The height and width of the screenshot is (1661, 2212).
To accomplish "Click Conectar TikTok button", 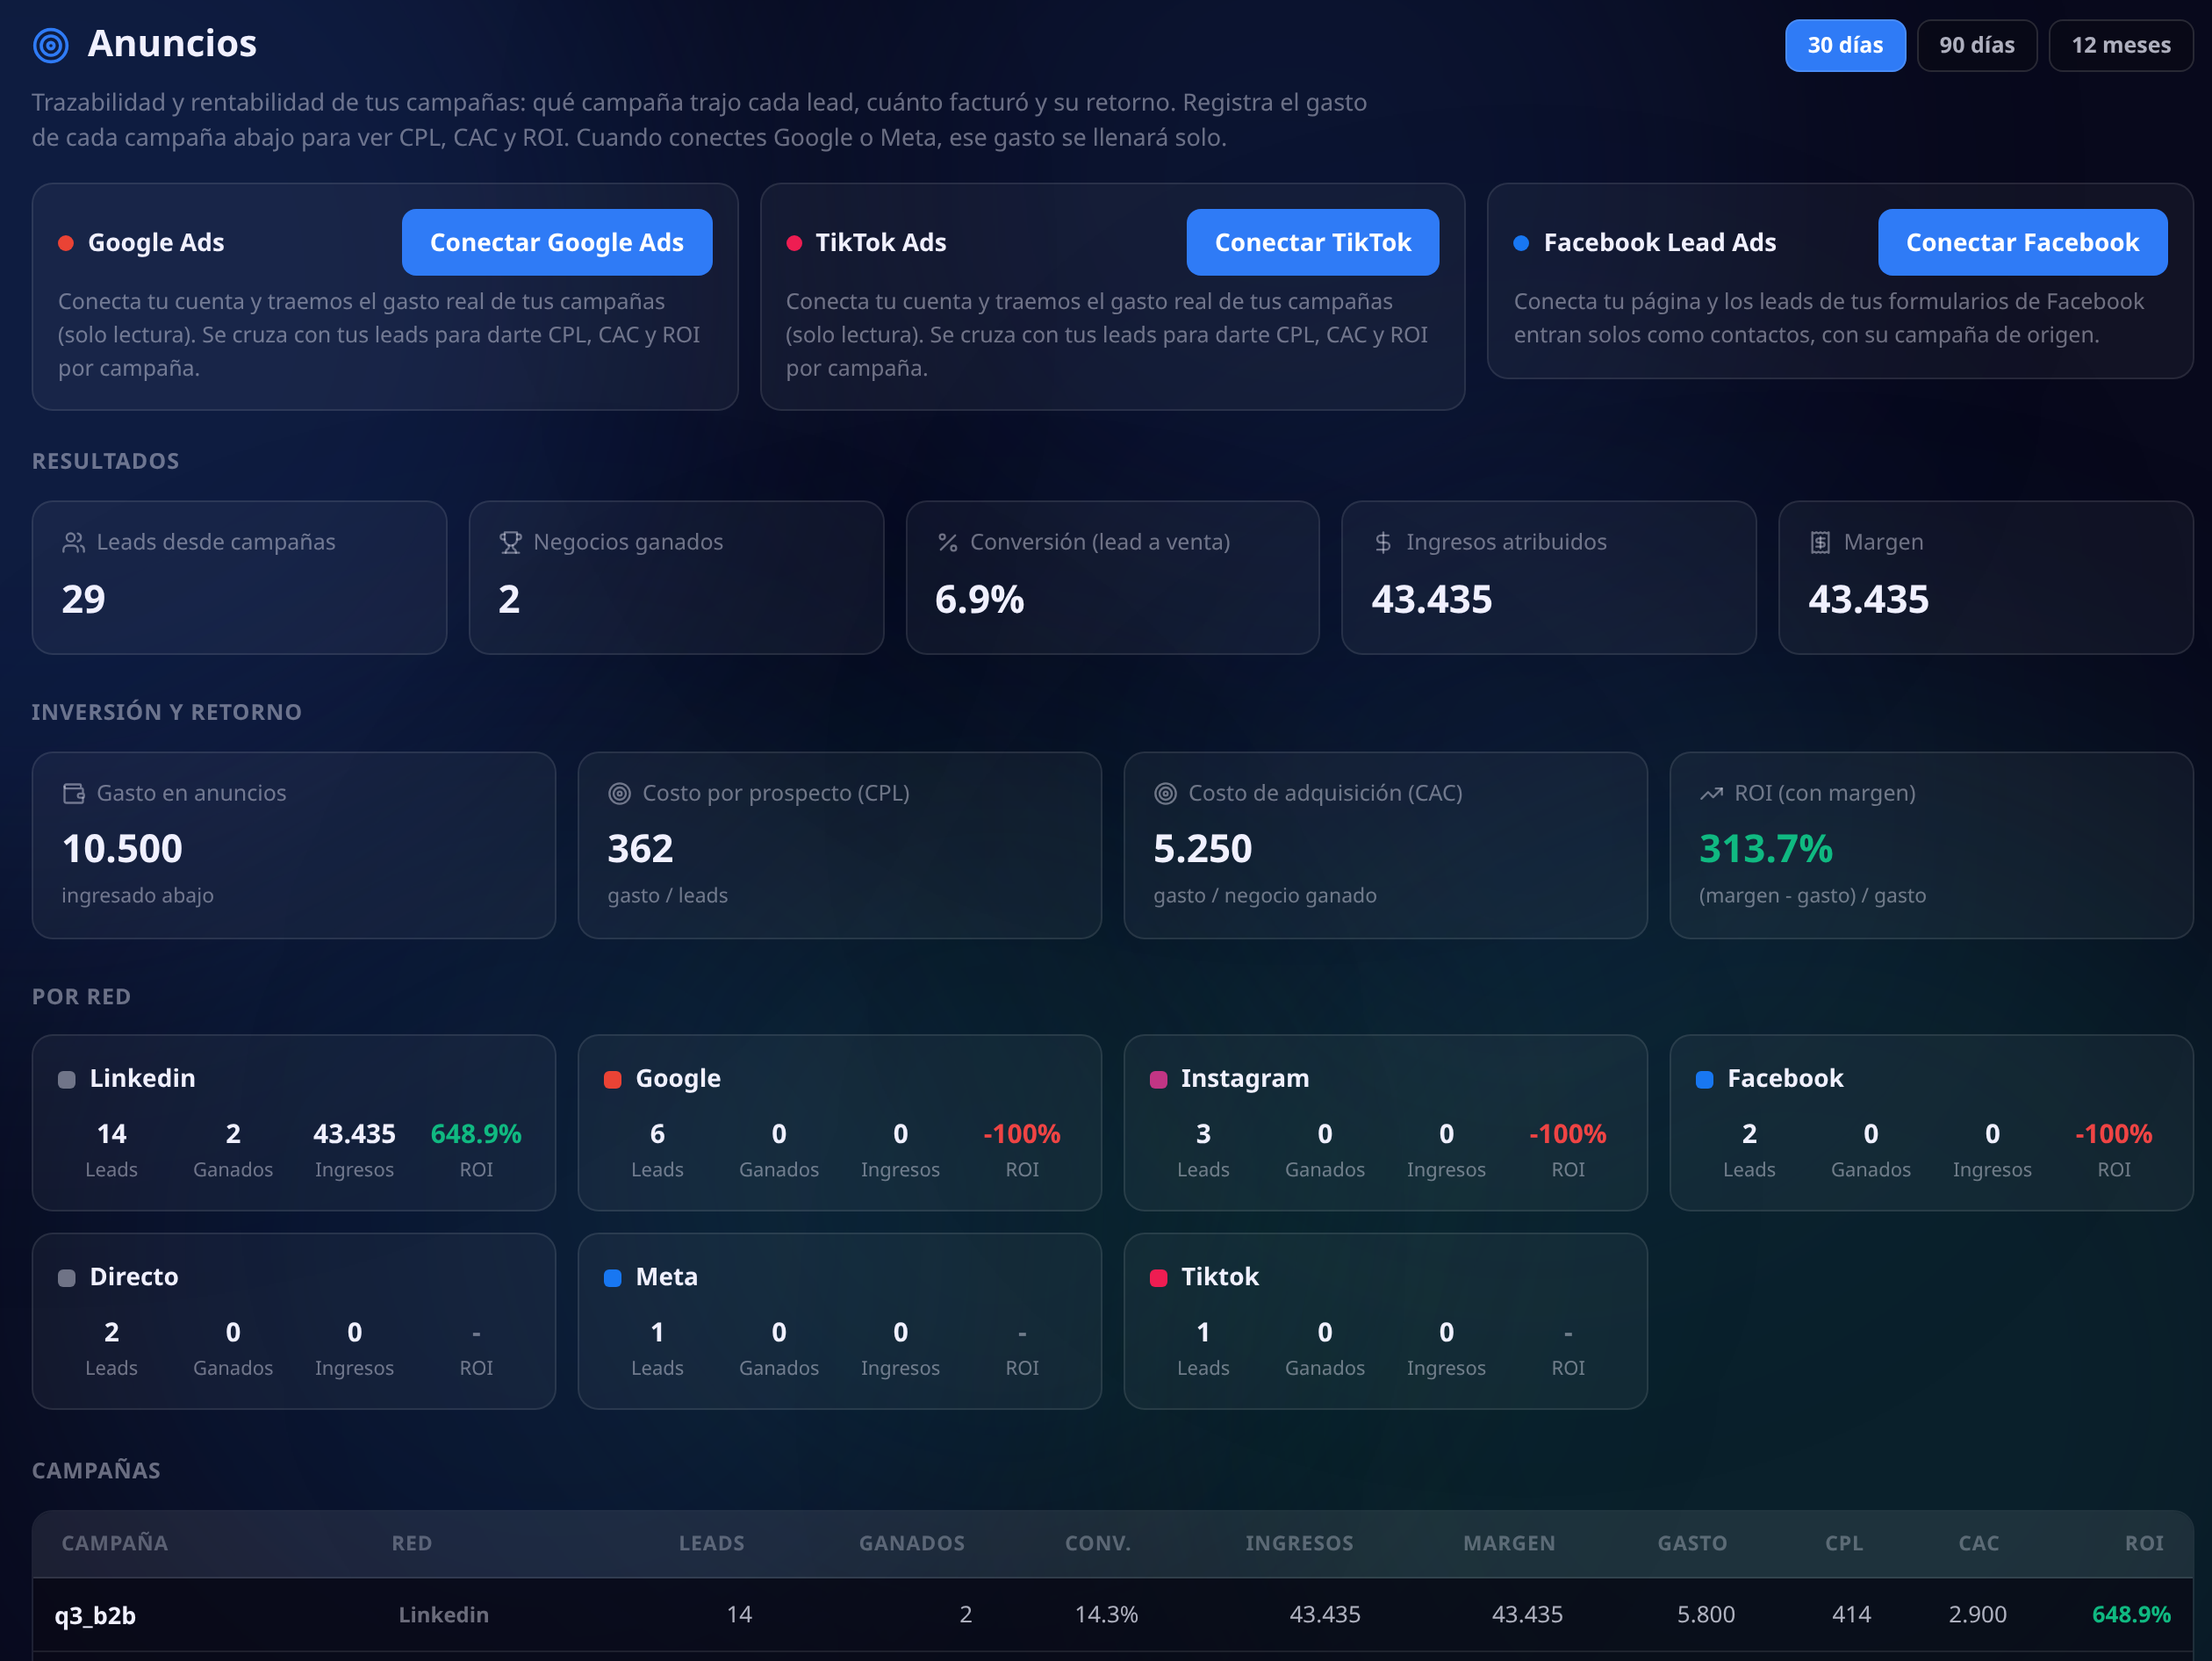I will coord(1313,242).
